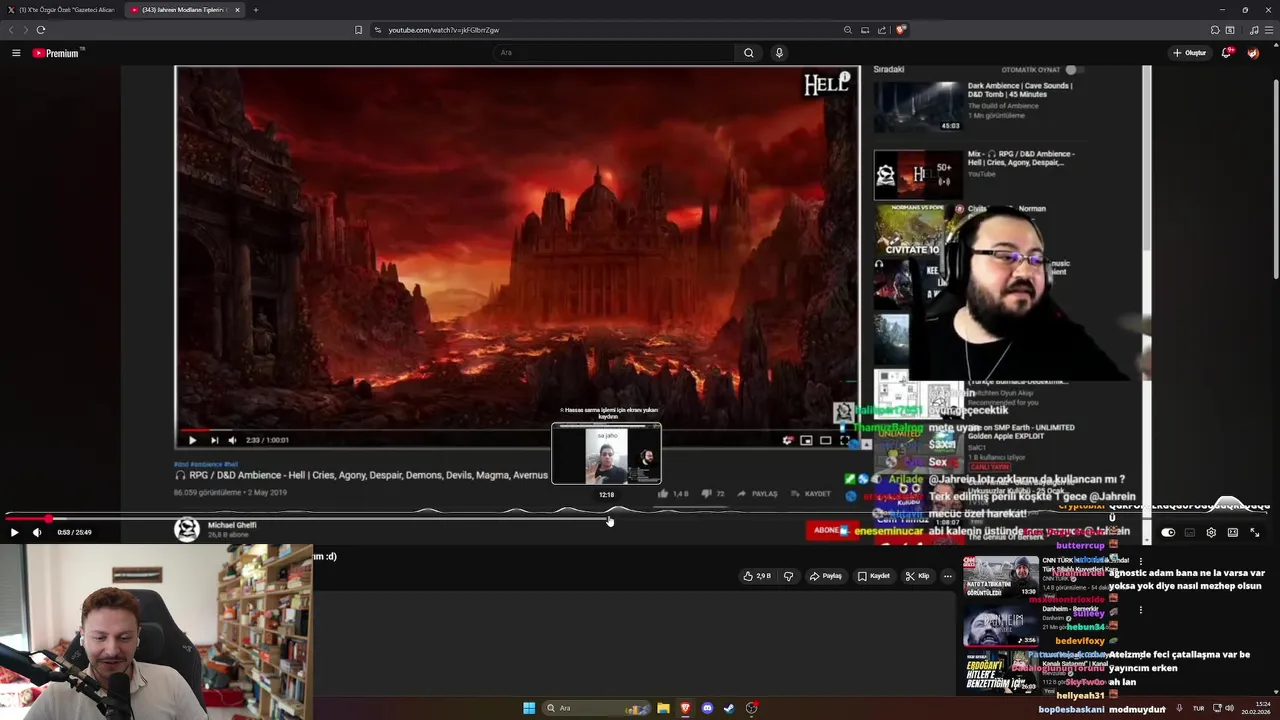The image size is (1280, 720).
Task: Switch to the X'te Özgür Özel browser tab
Action: coord(61,10)
